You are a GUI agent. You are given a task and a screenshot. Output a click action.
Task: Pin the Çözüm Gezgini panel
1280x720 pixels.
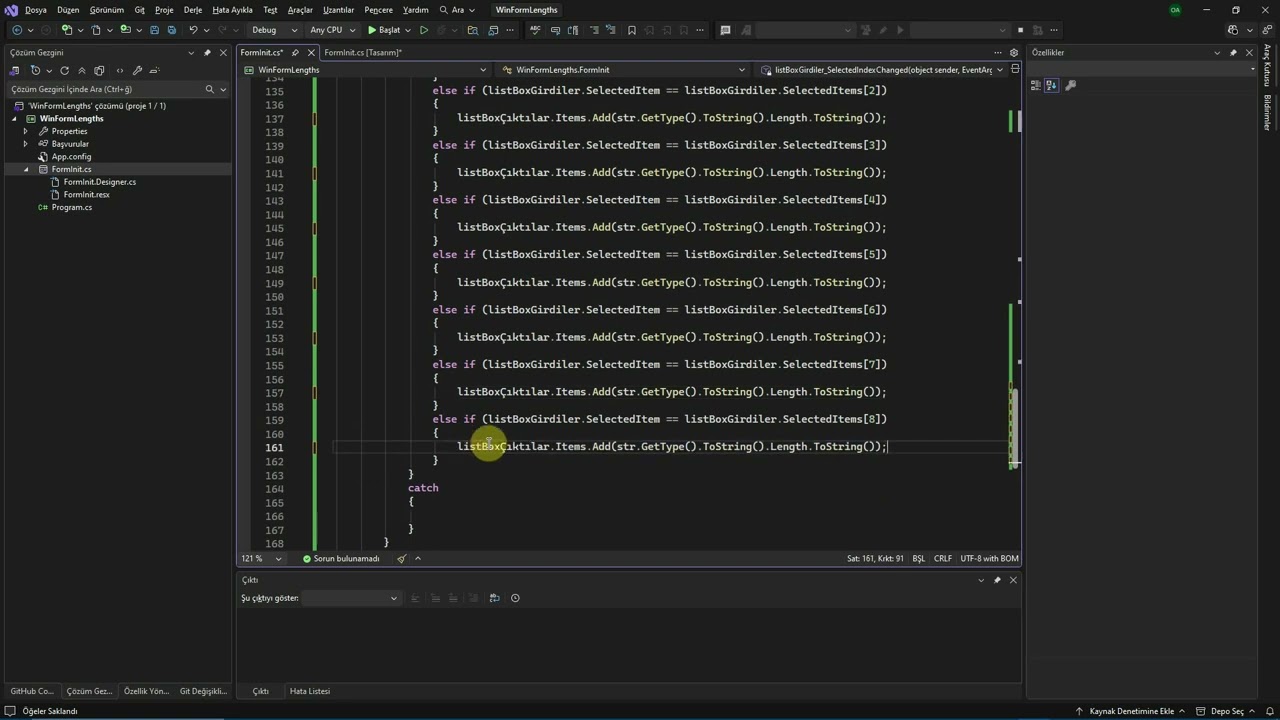(x=207, y=52)
